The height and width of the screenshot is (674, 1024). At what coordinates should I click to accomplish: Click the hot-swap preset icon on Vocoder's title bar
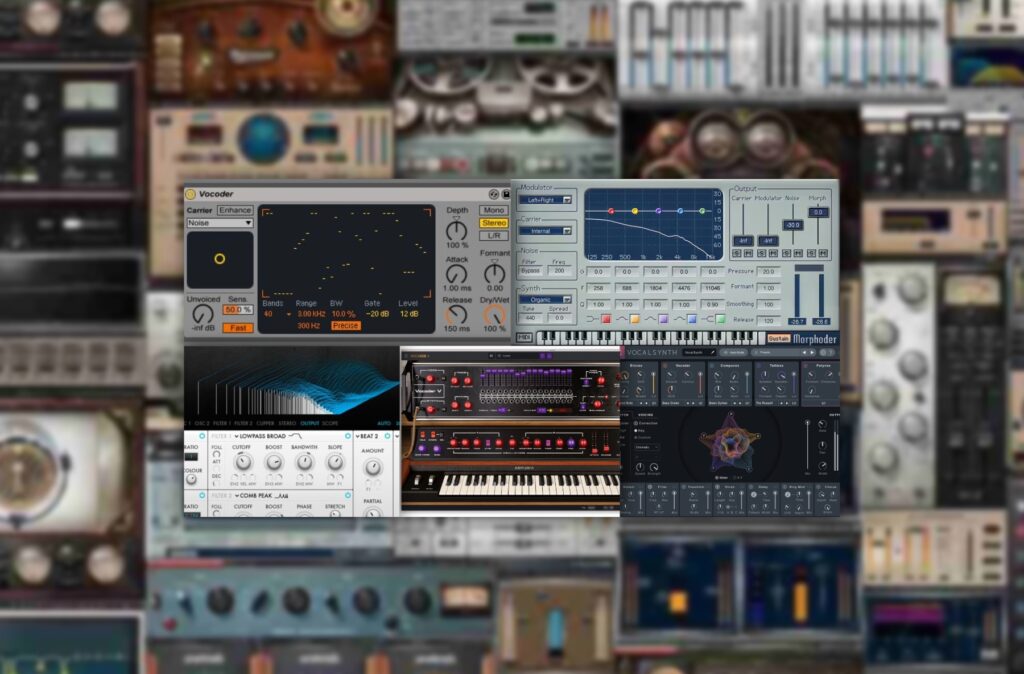(x=494, y=193)
